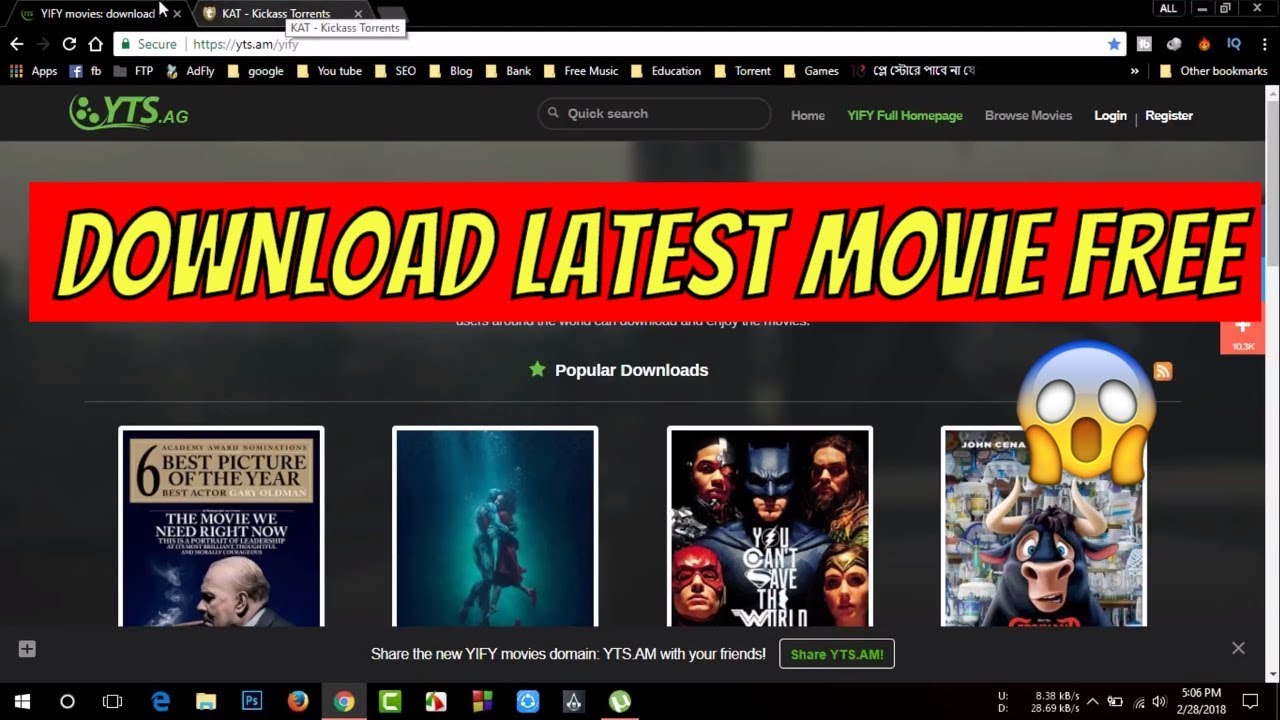Click the Share YTS.AM! button
The width and height of the screenshot is (1280, 720).
pyautogui.click(x=837, y=654)
